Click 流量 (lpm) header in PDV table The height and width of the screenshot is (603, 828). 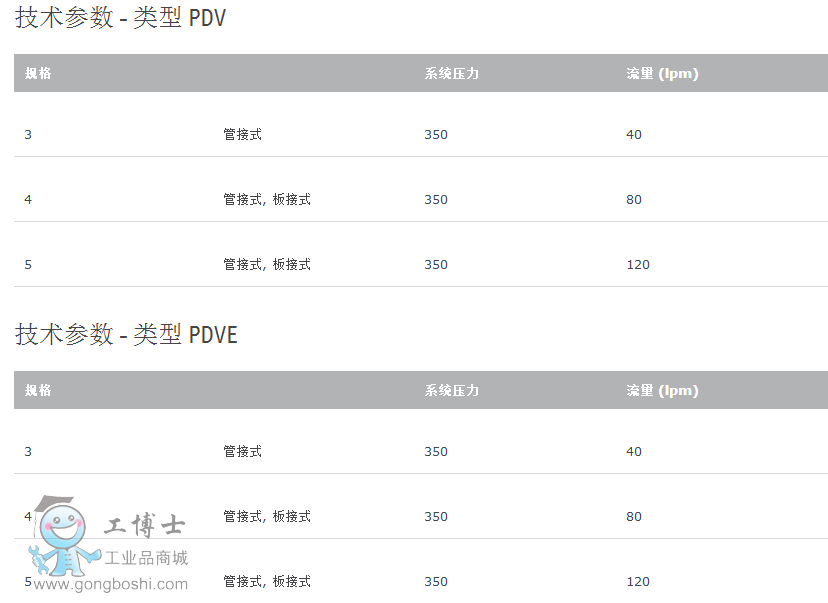[x=662, y=73]
